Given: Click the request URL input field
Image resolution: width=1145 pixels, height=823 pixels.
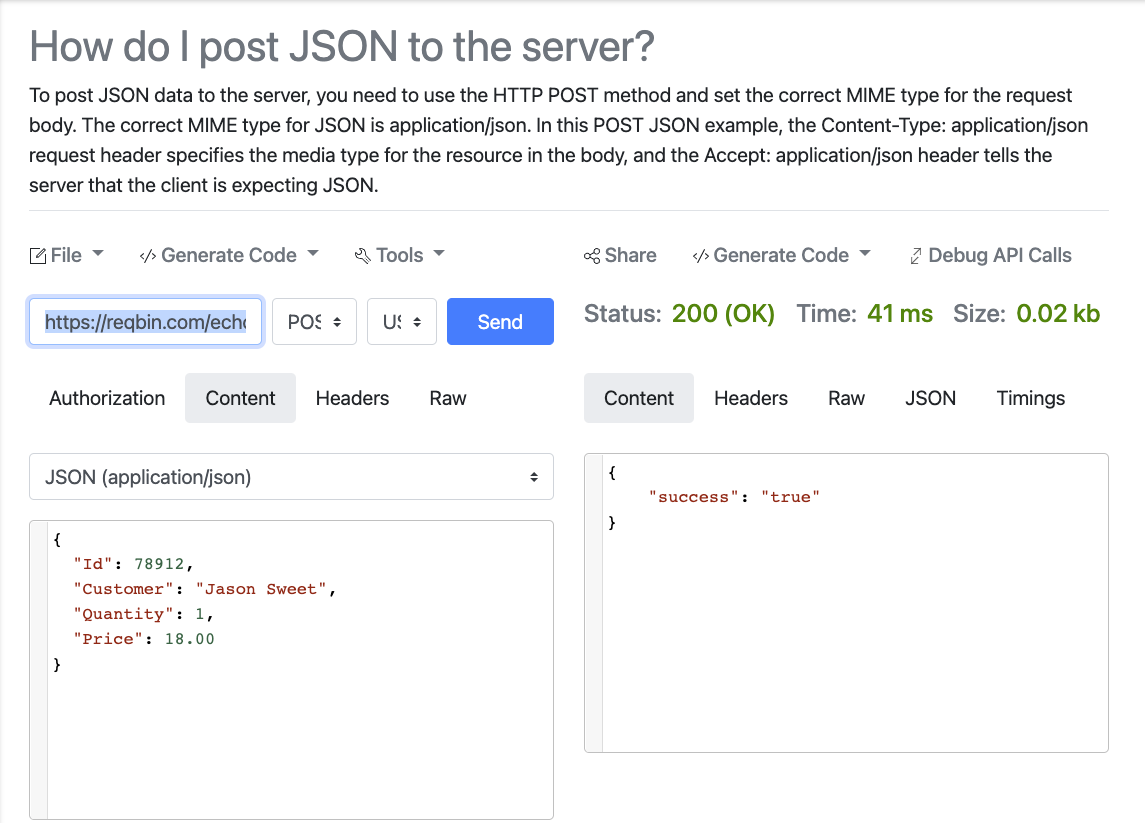Looking at the screenshot, I should (145, 321).
